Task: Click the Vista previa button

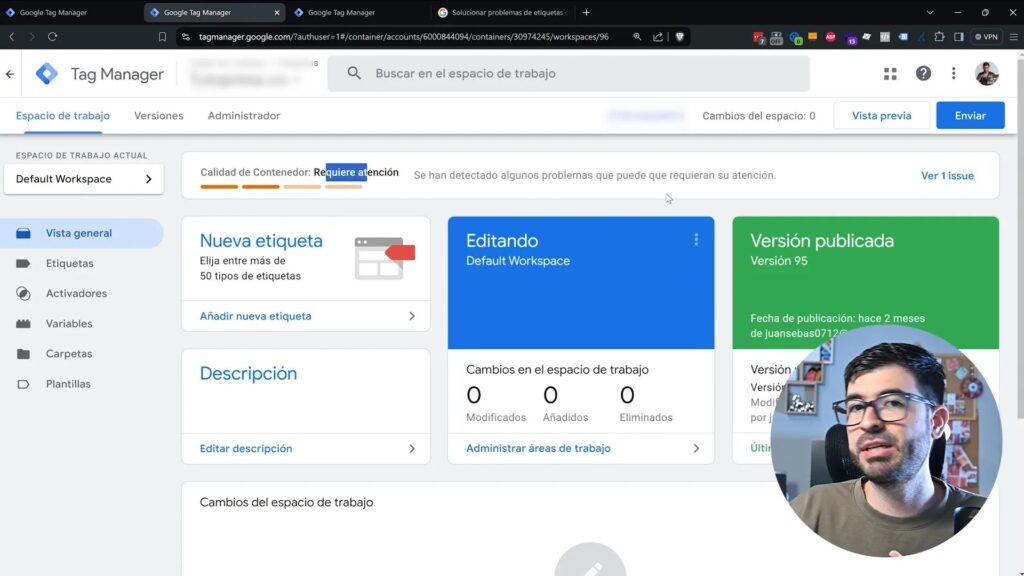Action: 881,116
